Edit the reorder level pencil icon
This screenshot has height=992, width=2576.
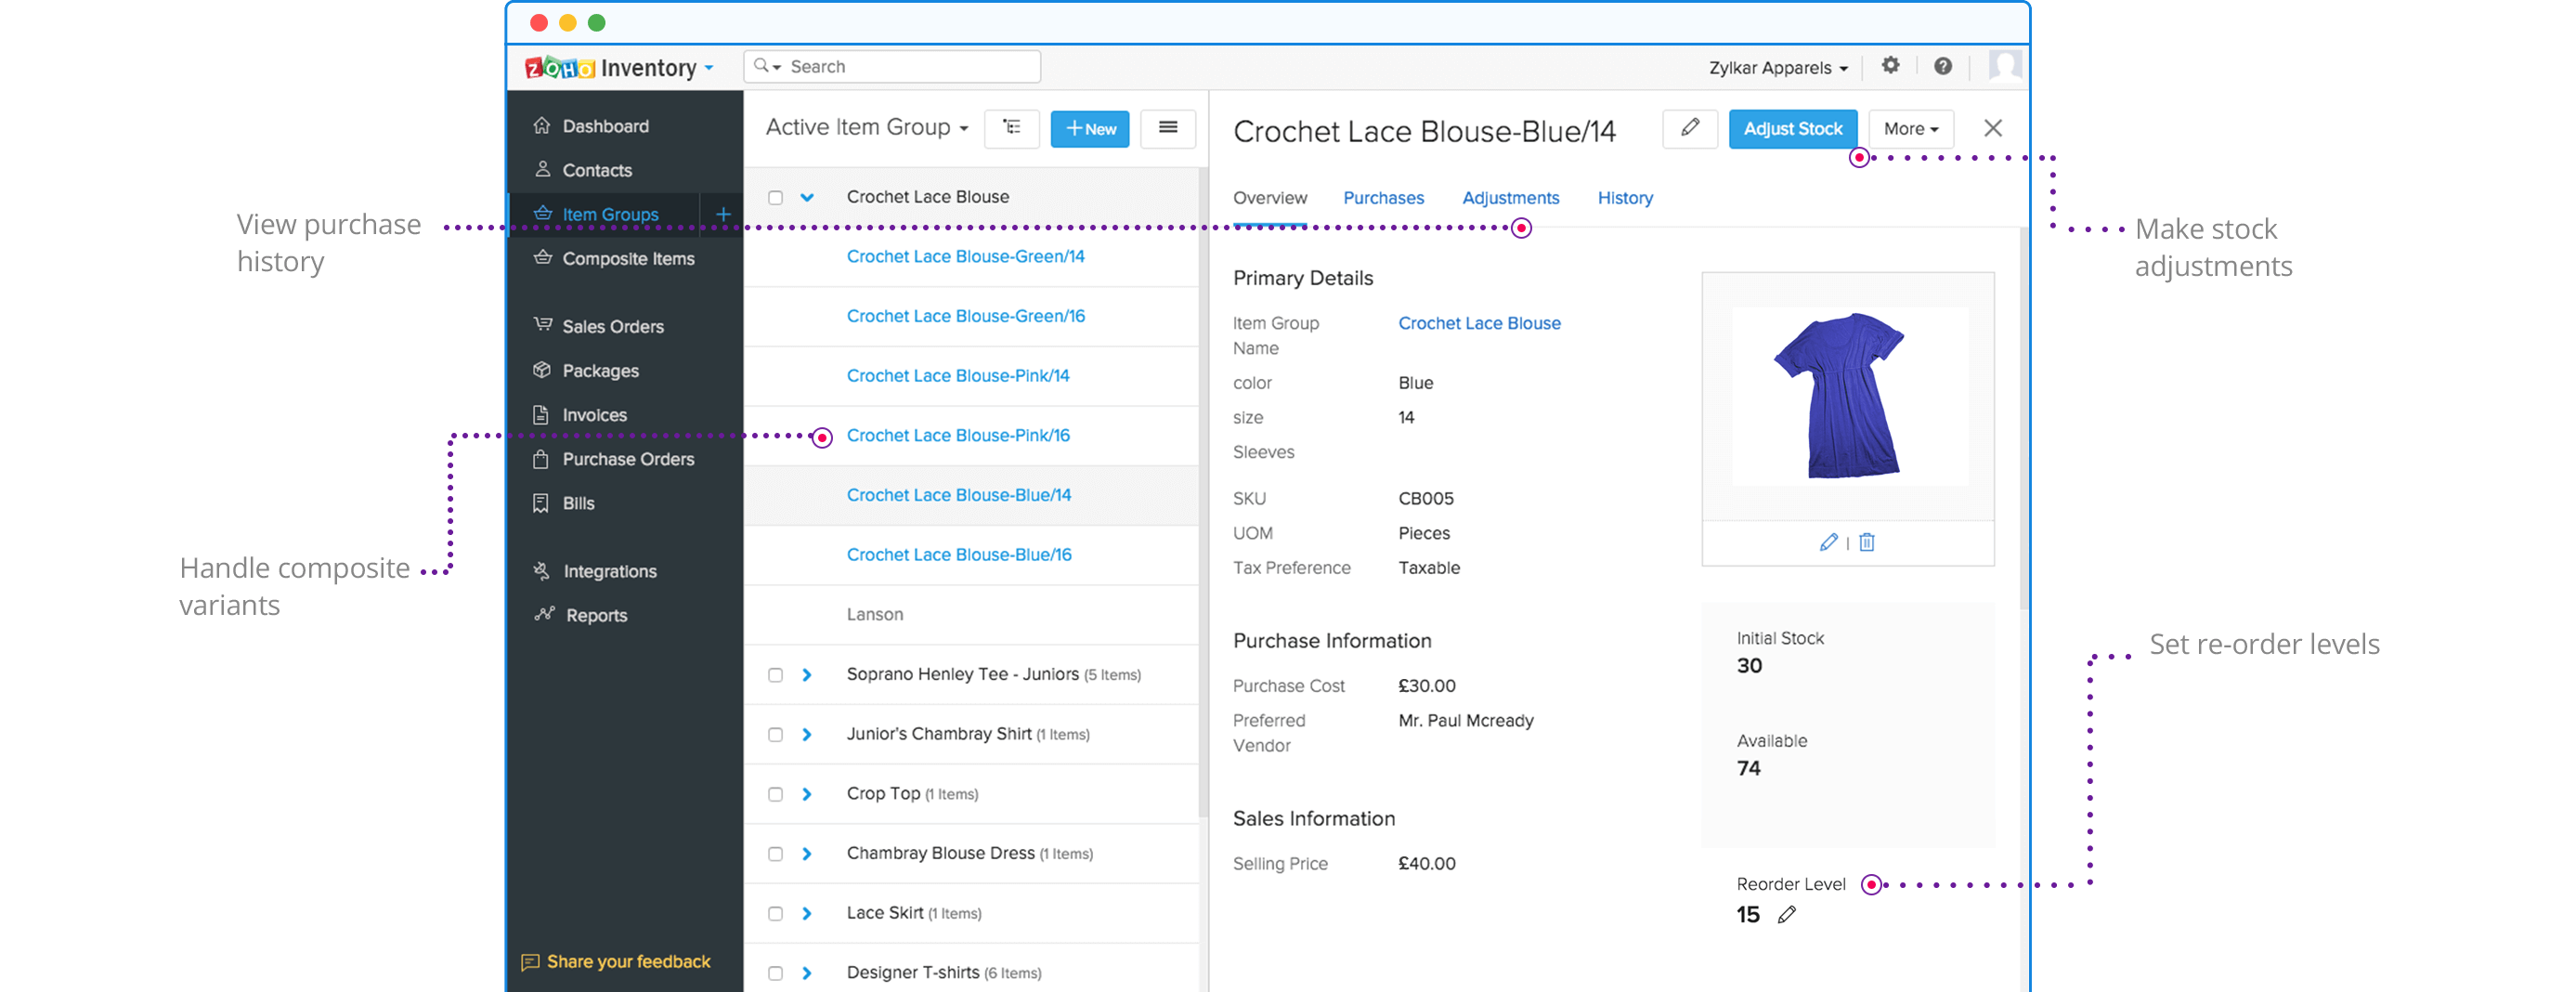click(x=1786, y=915)
